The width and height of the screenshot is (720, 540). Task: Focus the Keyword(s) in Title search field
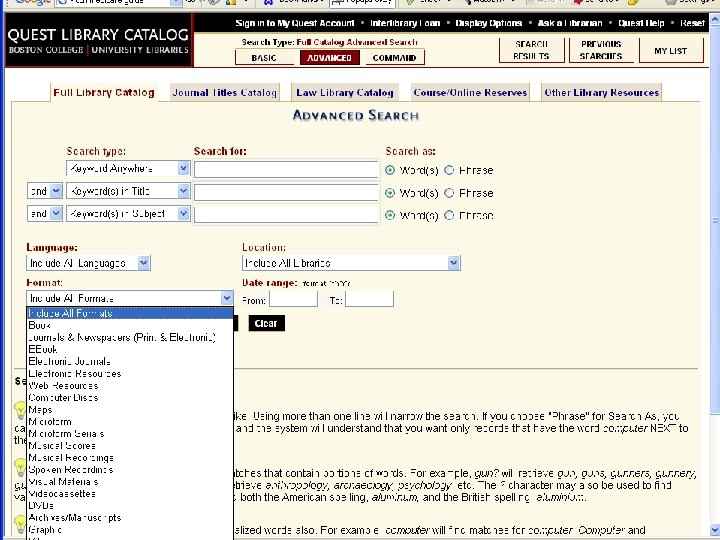[286, 192]
